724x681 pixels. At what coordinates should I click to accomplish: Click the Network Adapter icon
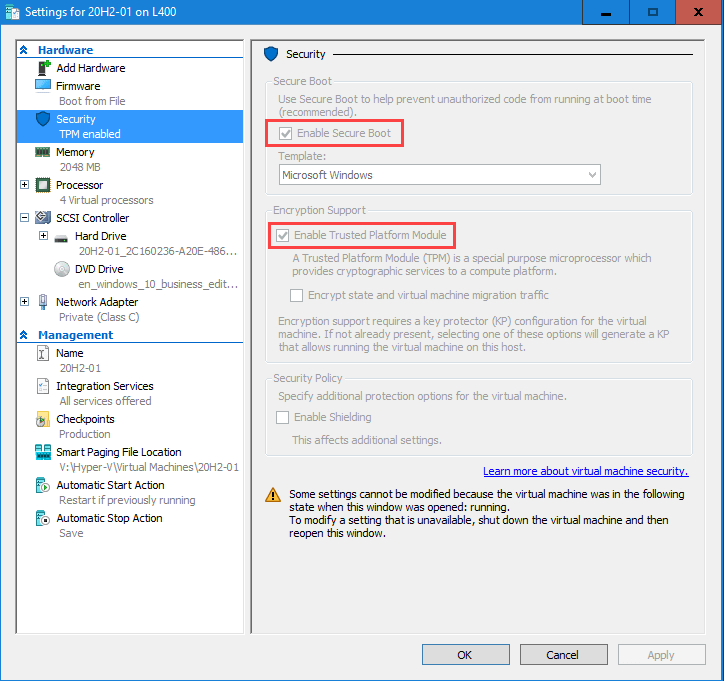pyautogui.click(x=43, y=302)
